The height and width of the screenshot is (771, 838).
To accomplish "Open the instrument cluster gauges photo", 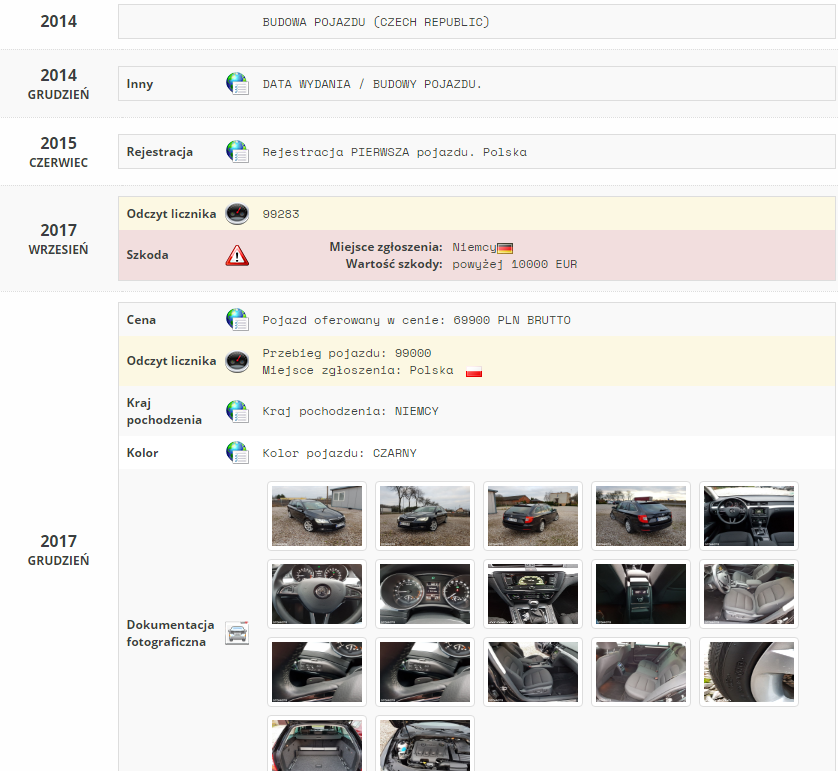I will [425, 594].
